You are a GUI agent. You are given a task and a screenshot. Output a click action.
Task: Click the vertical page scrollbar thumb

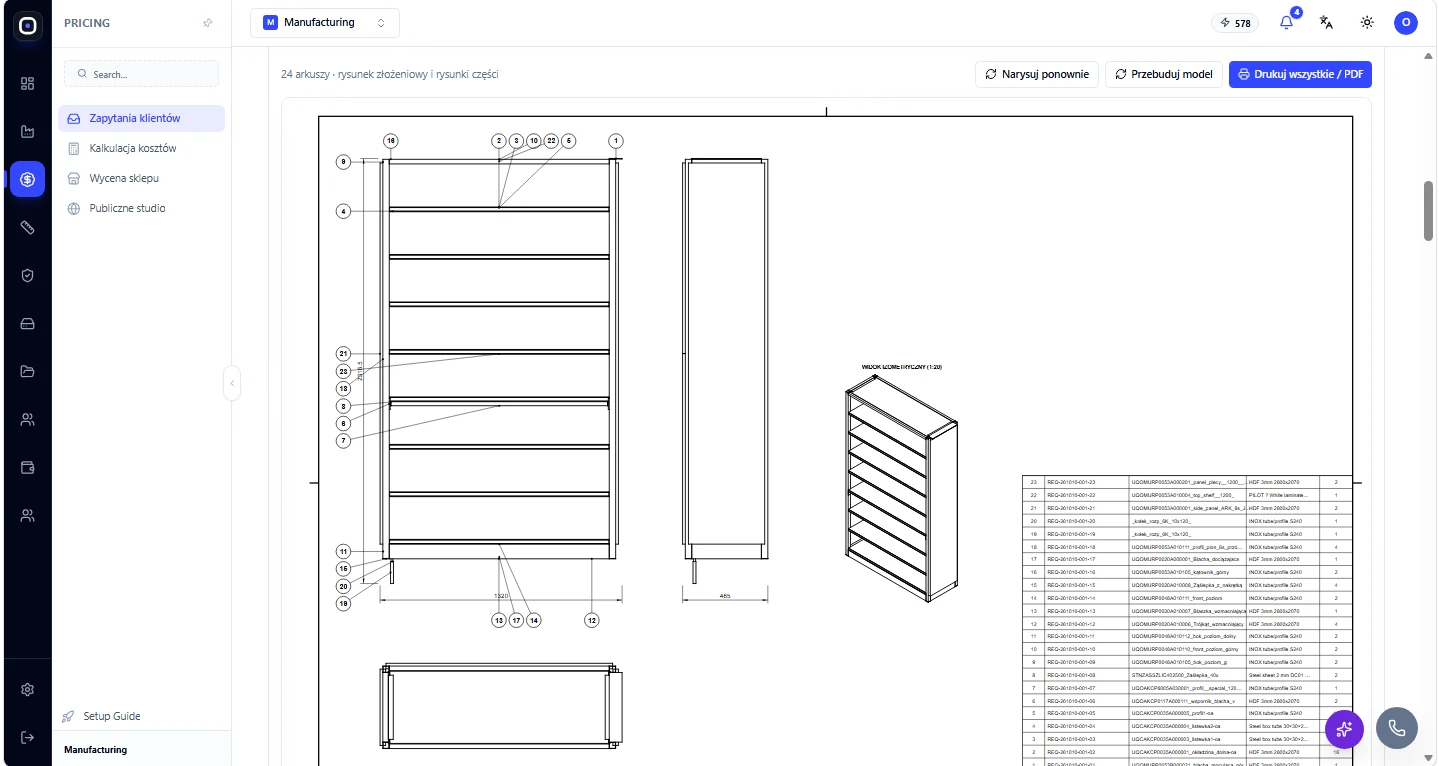pyautogui.click(x=1429, y=210)
